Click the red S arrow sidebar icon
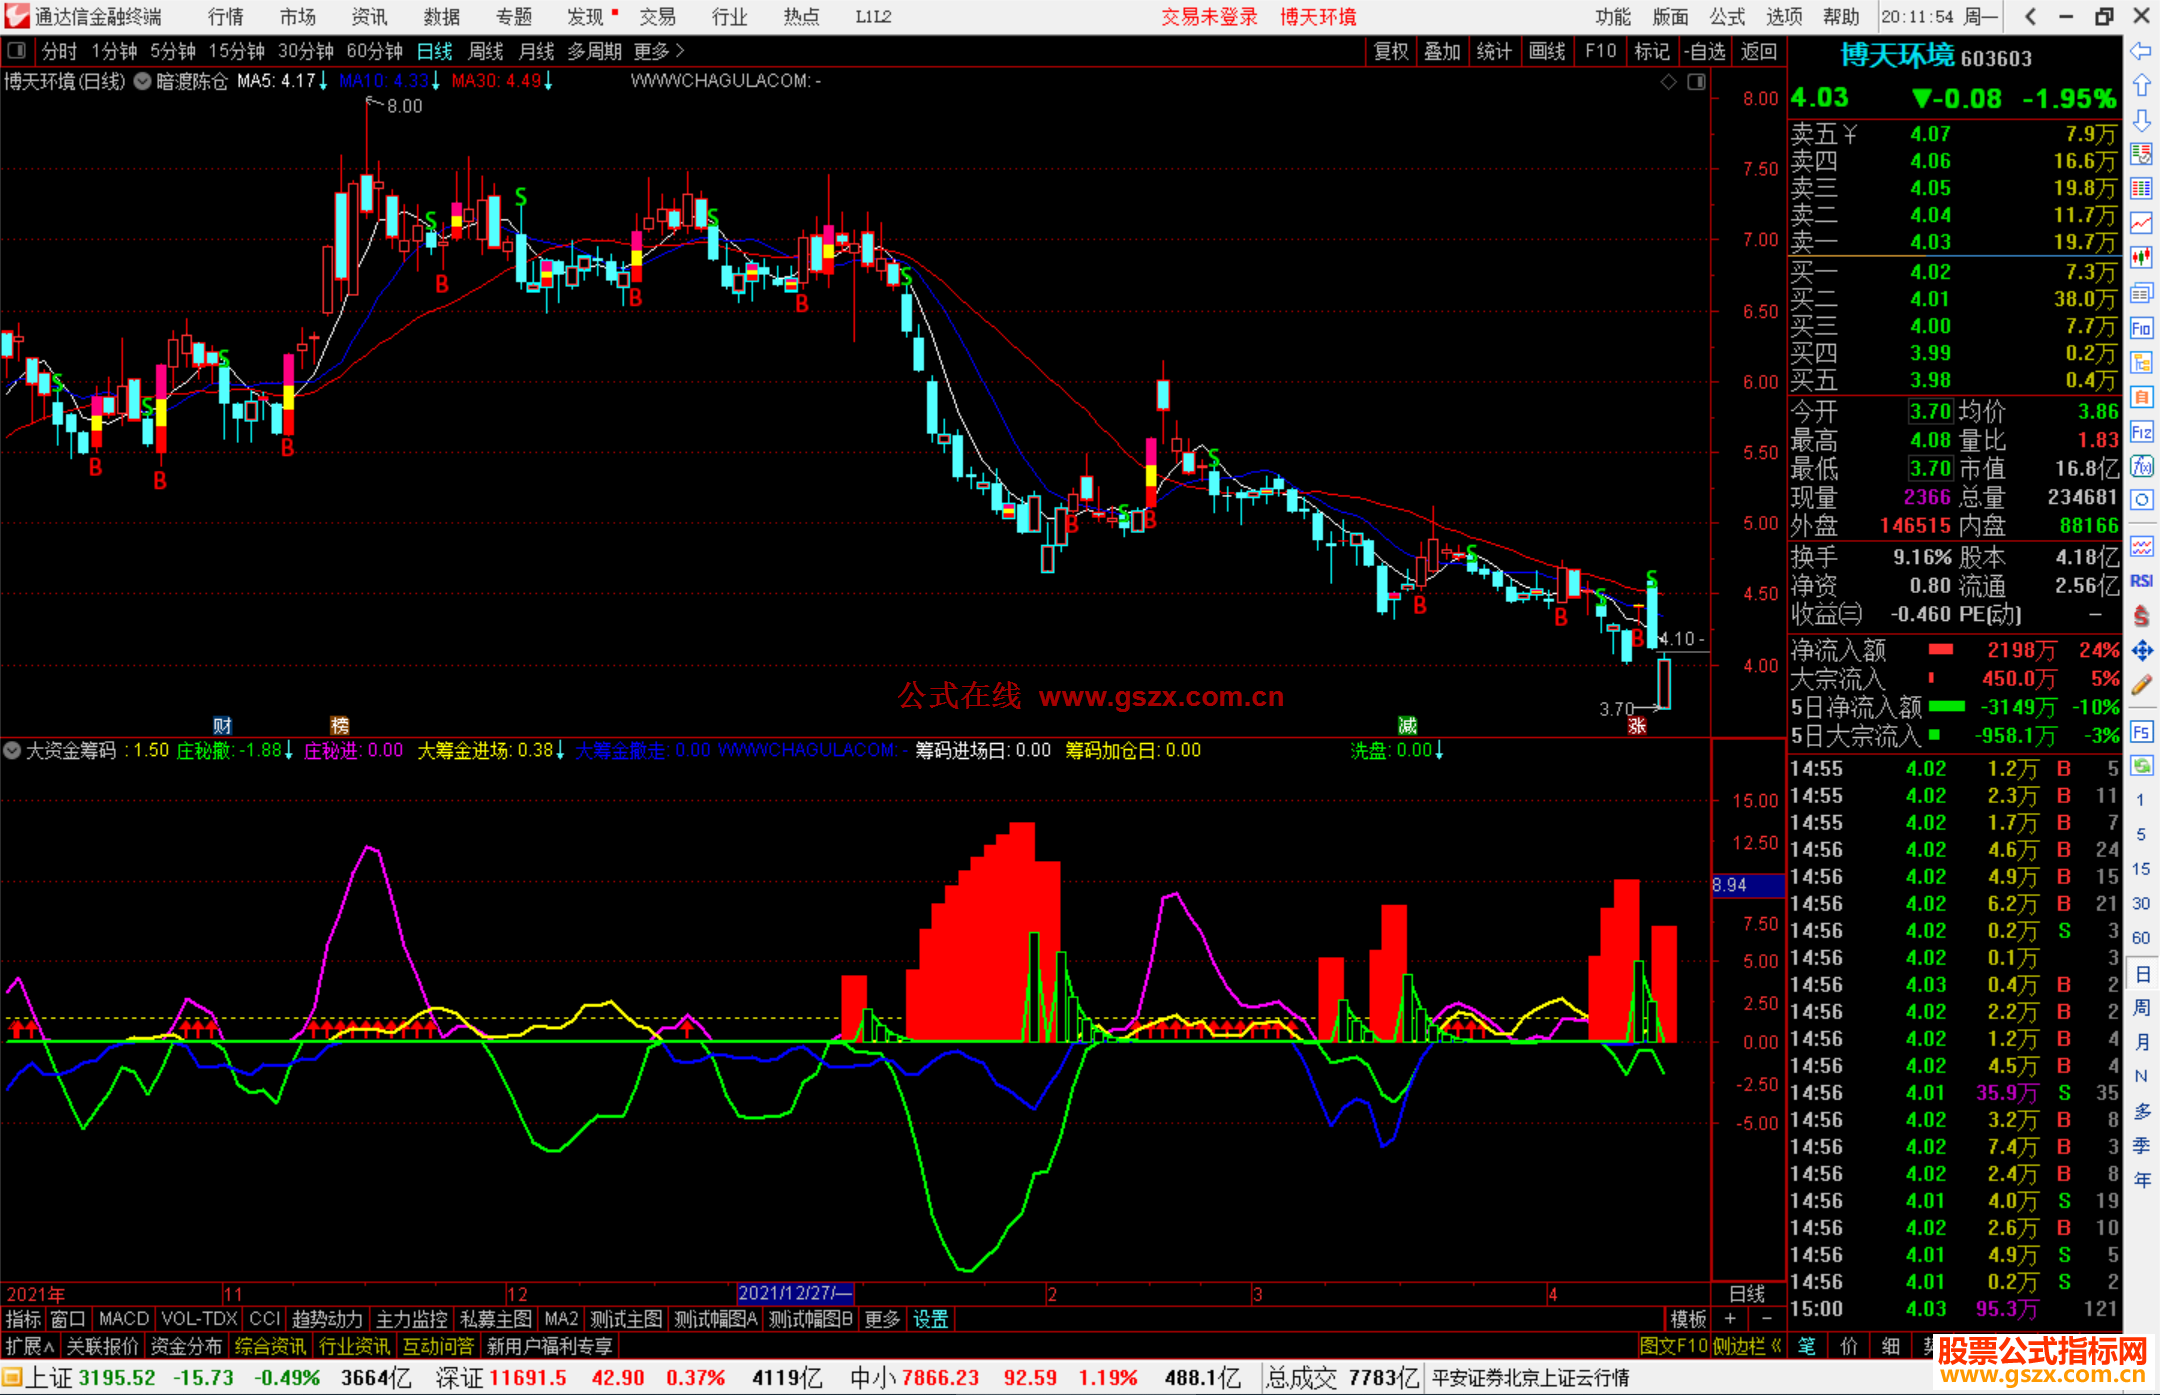2160x1395 pixels. pos(2141,616)
